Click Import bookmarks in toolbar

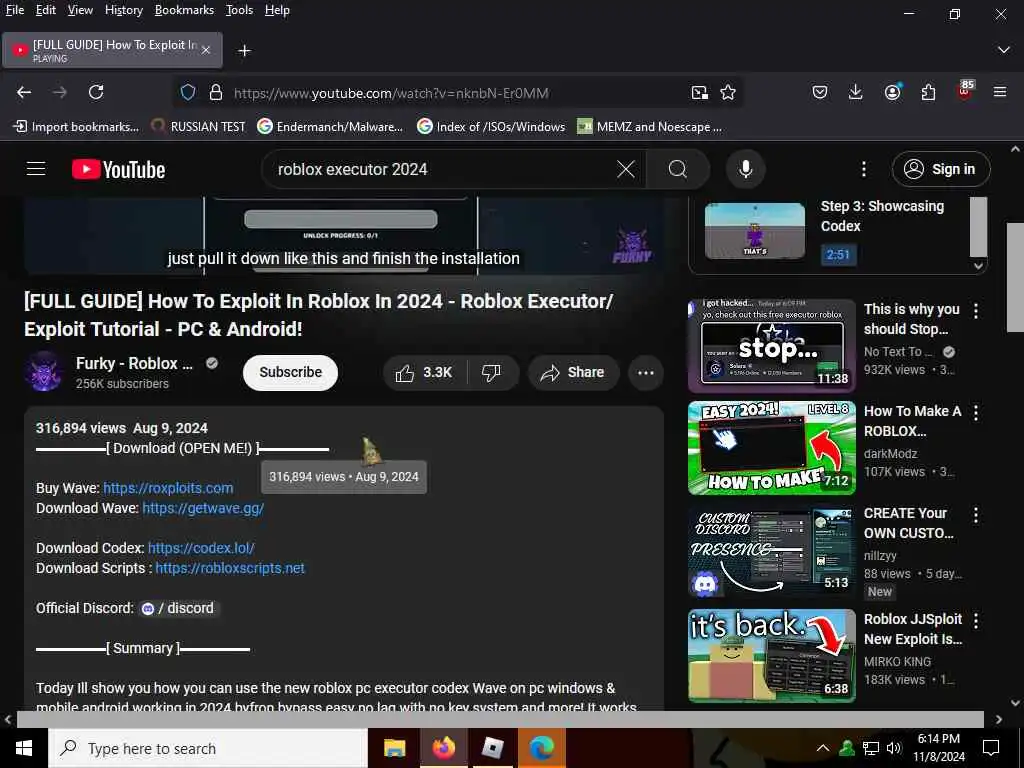pos(76,127)
